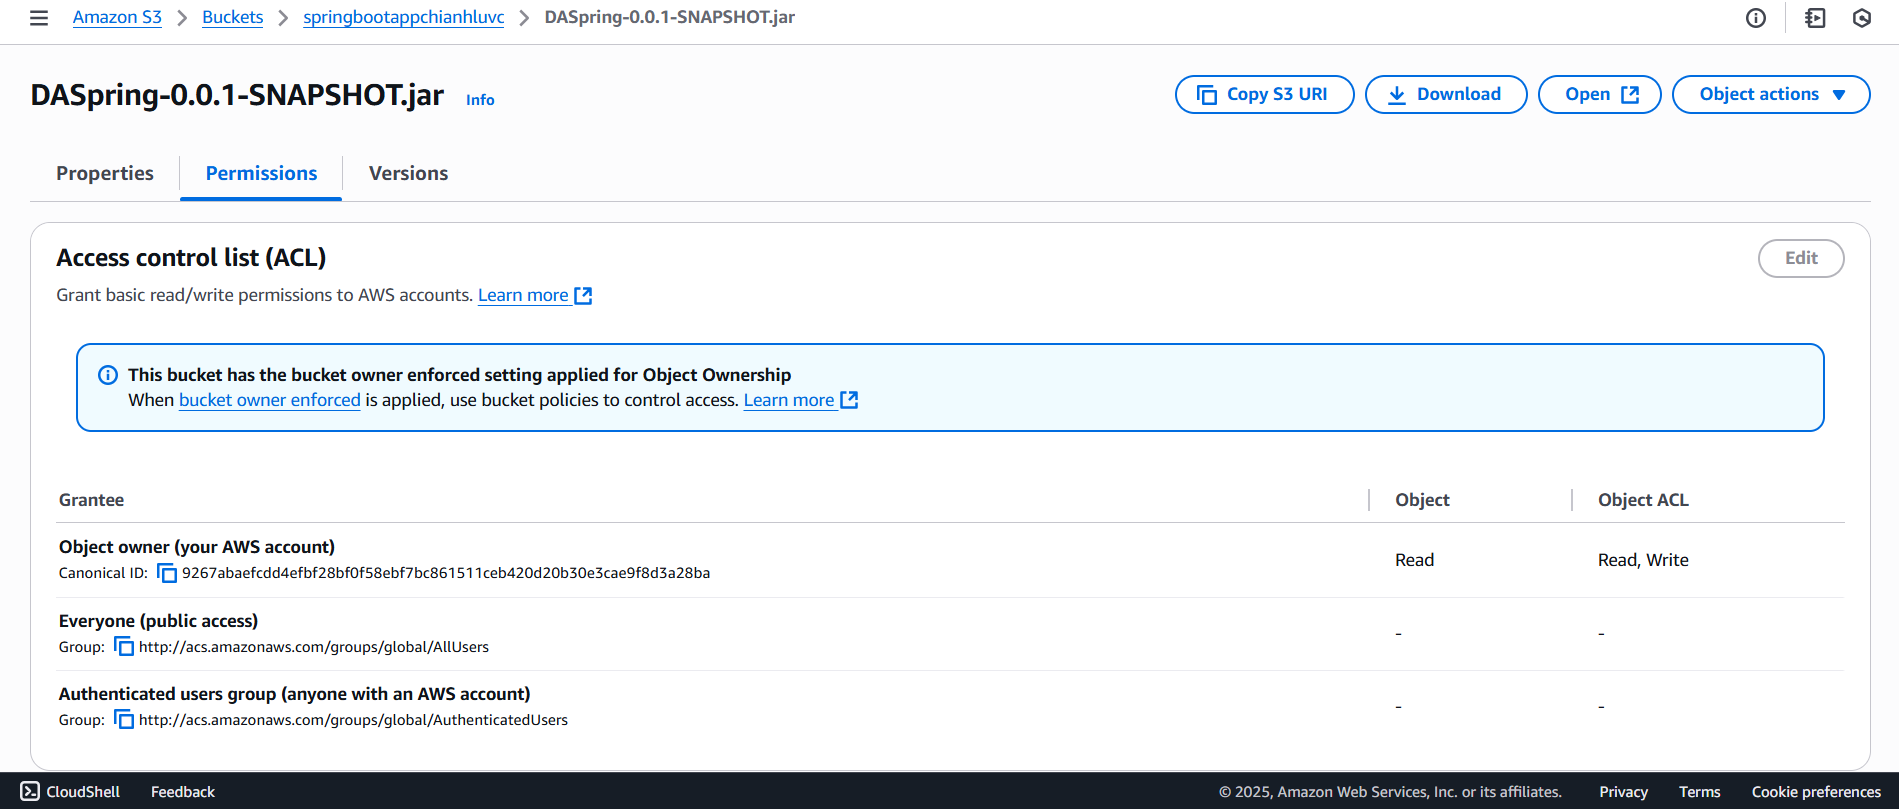This screenshot has height=809, width=1899.
Task: Click the canonical ID value text
Action: (446, 573)
